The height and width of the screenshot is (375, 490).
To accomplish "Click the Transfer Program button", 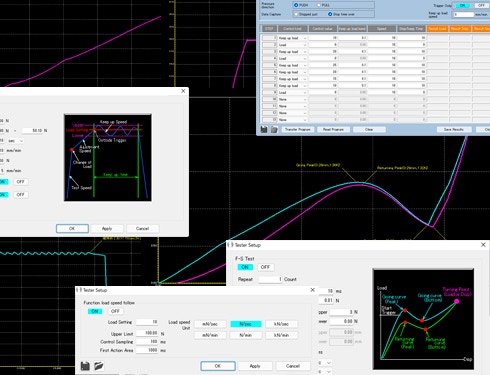I will point(298,129).
